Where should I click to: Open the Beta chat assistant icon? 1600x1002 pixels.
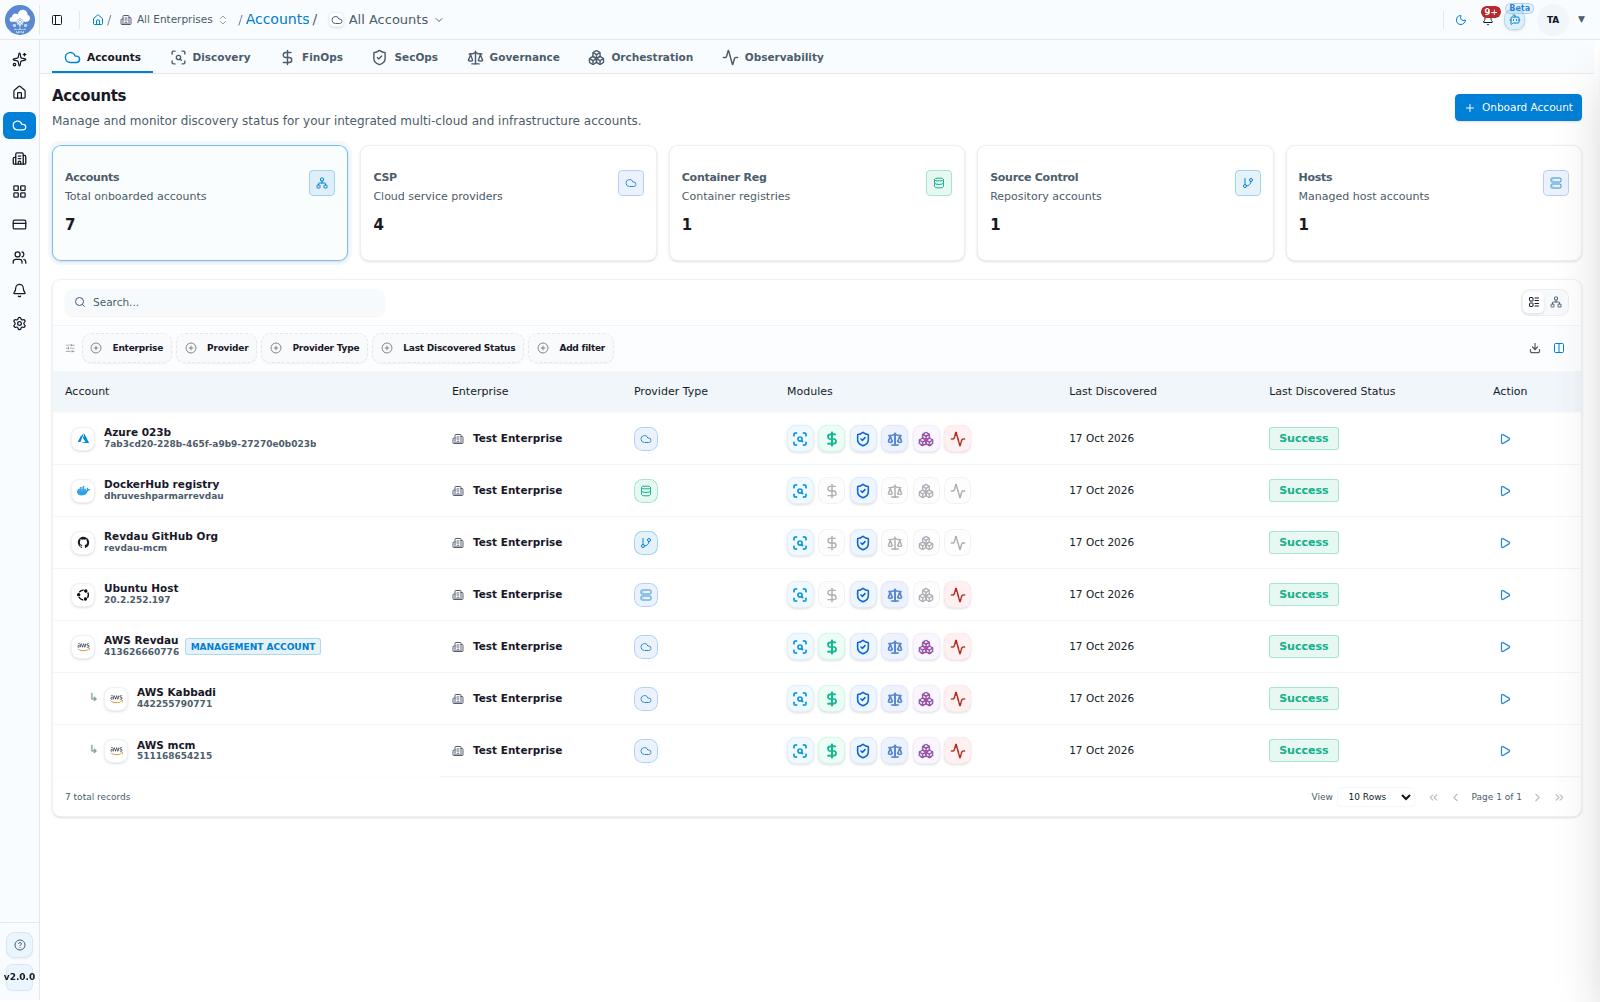pos(1515,20)
